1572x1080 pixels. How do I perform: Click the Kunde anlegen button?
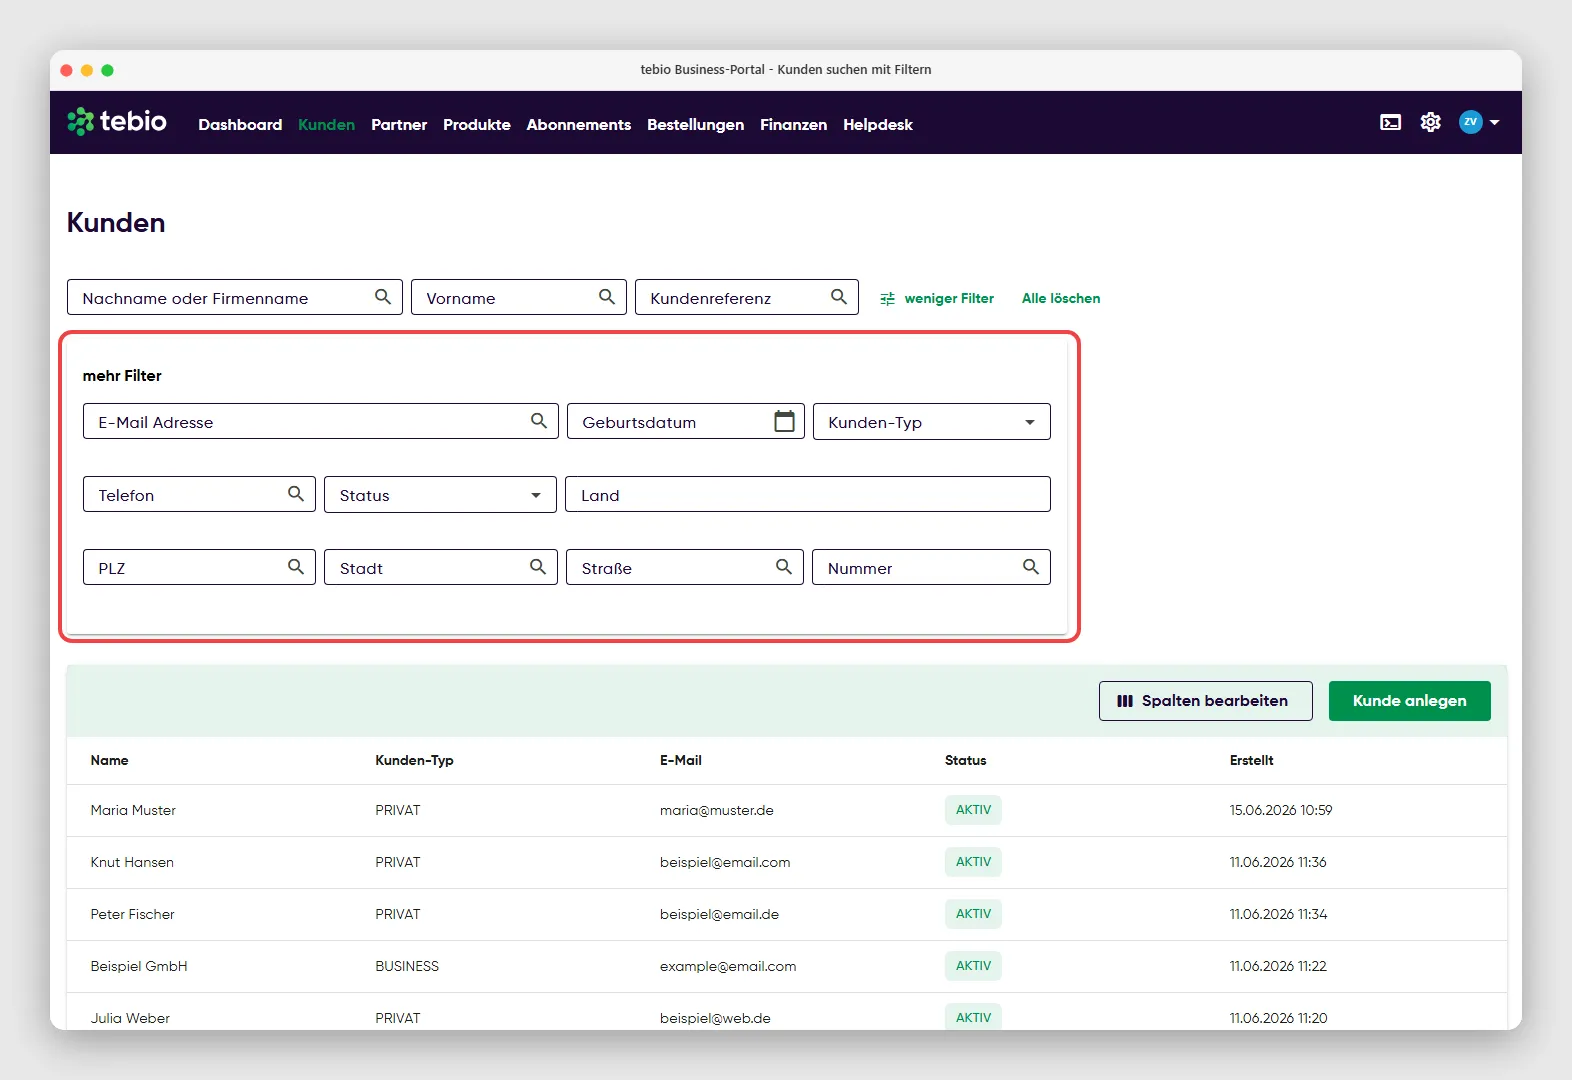(x=1410, y=701)
